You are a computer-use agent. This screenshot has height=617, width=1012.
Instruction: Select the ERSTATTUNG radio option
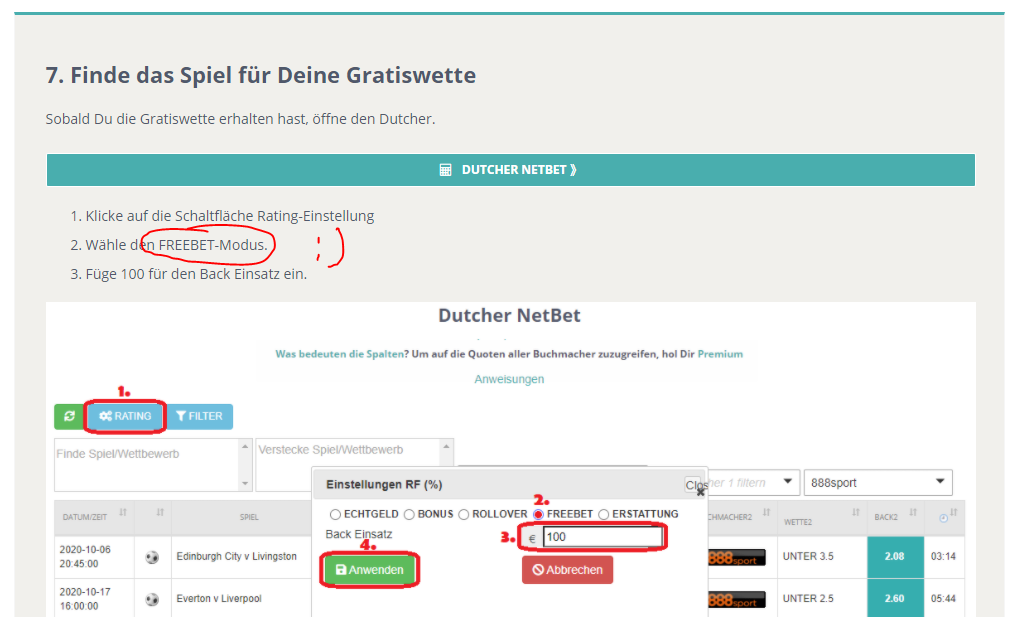coord(603,514)
